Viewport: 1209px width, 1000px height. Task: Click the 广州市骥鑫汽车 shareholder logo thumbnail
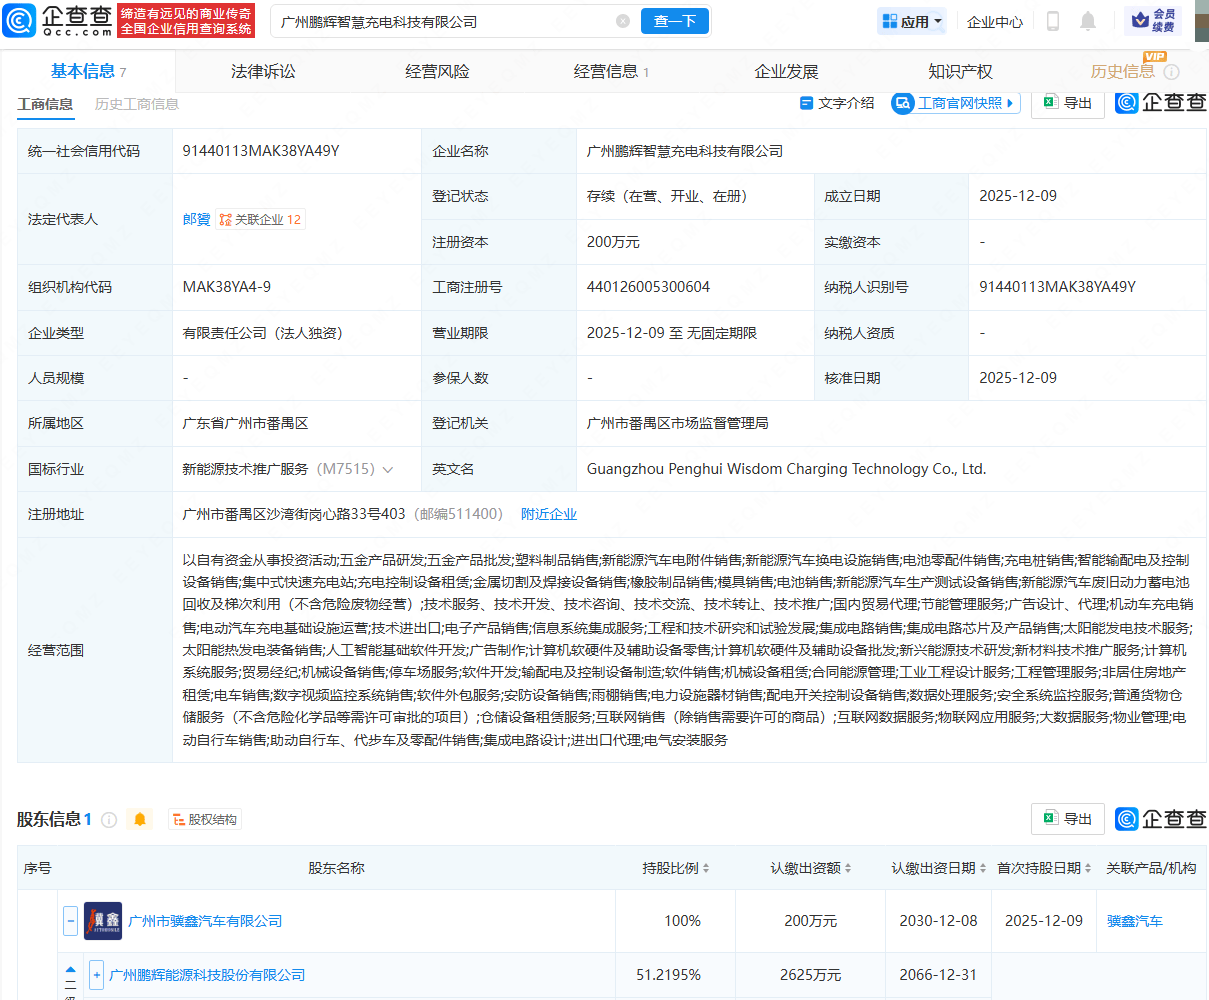pos(103,921)
